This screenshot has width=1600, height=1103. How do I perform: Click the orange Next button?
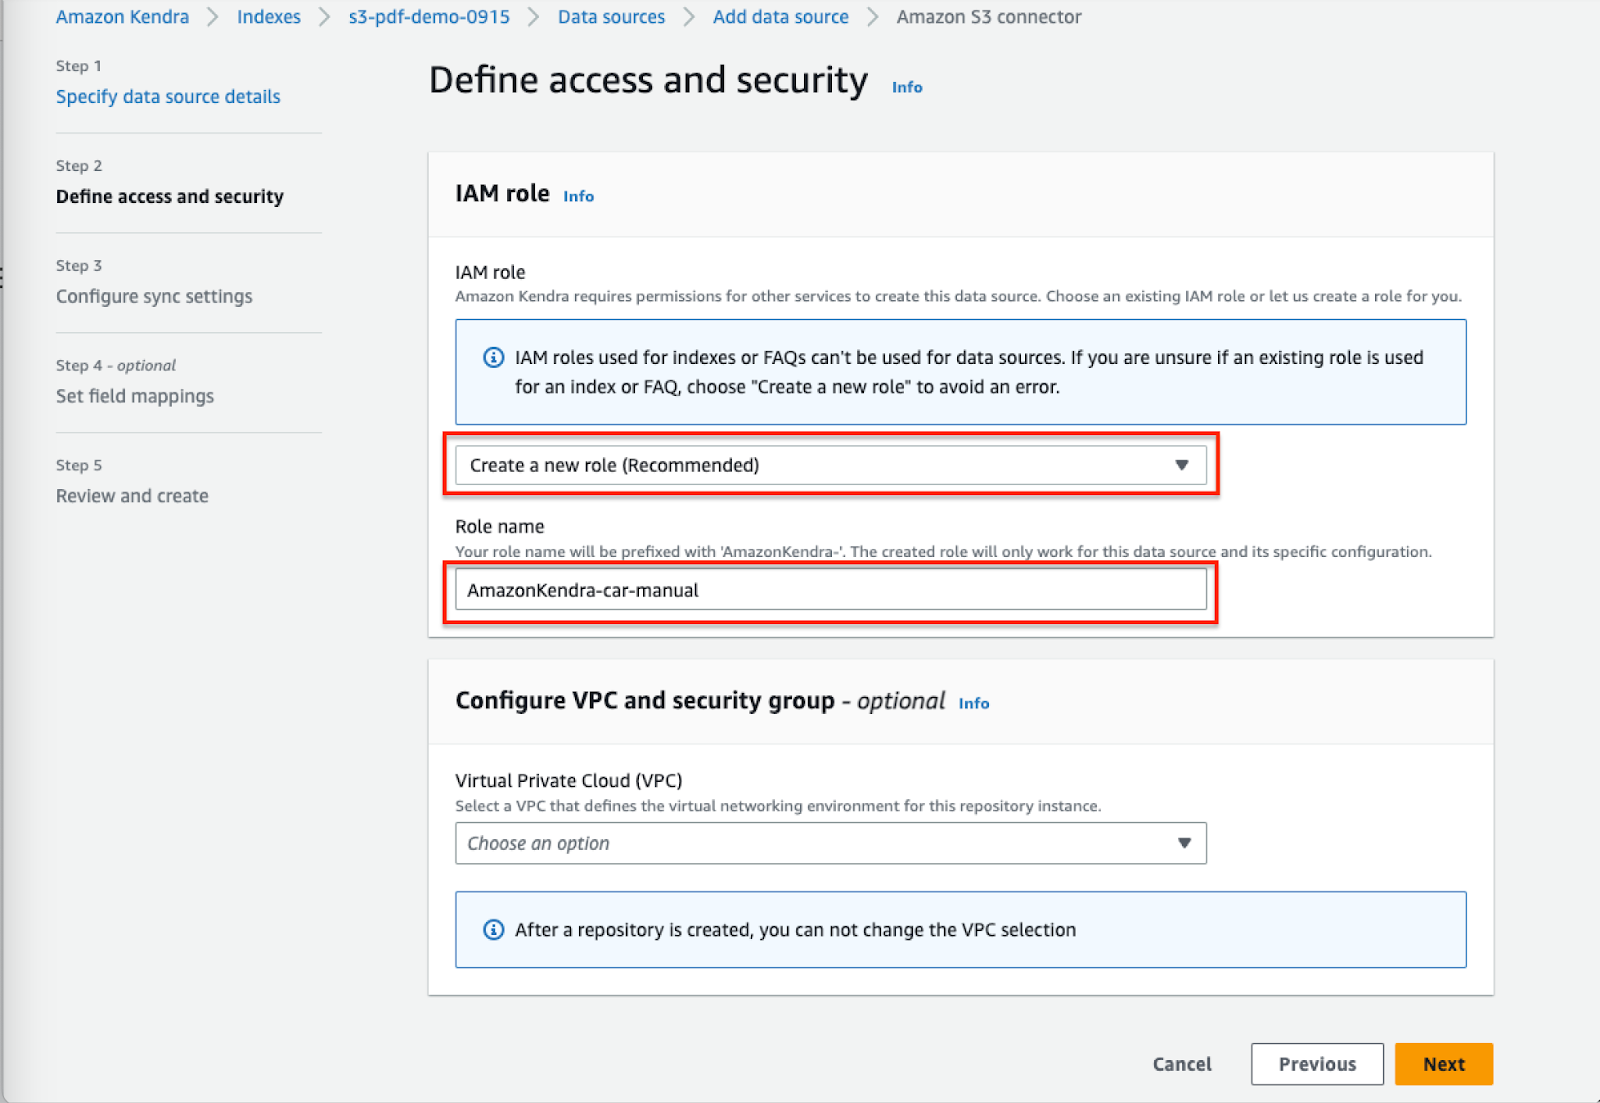[x=1444, y=1064]
